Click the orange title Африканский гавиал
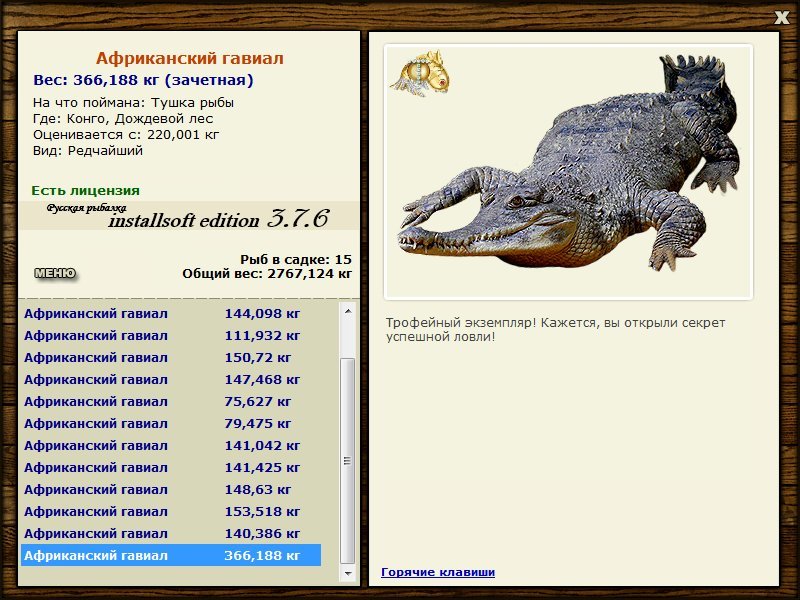 [189, 58]
